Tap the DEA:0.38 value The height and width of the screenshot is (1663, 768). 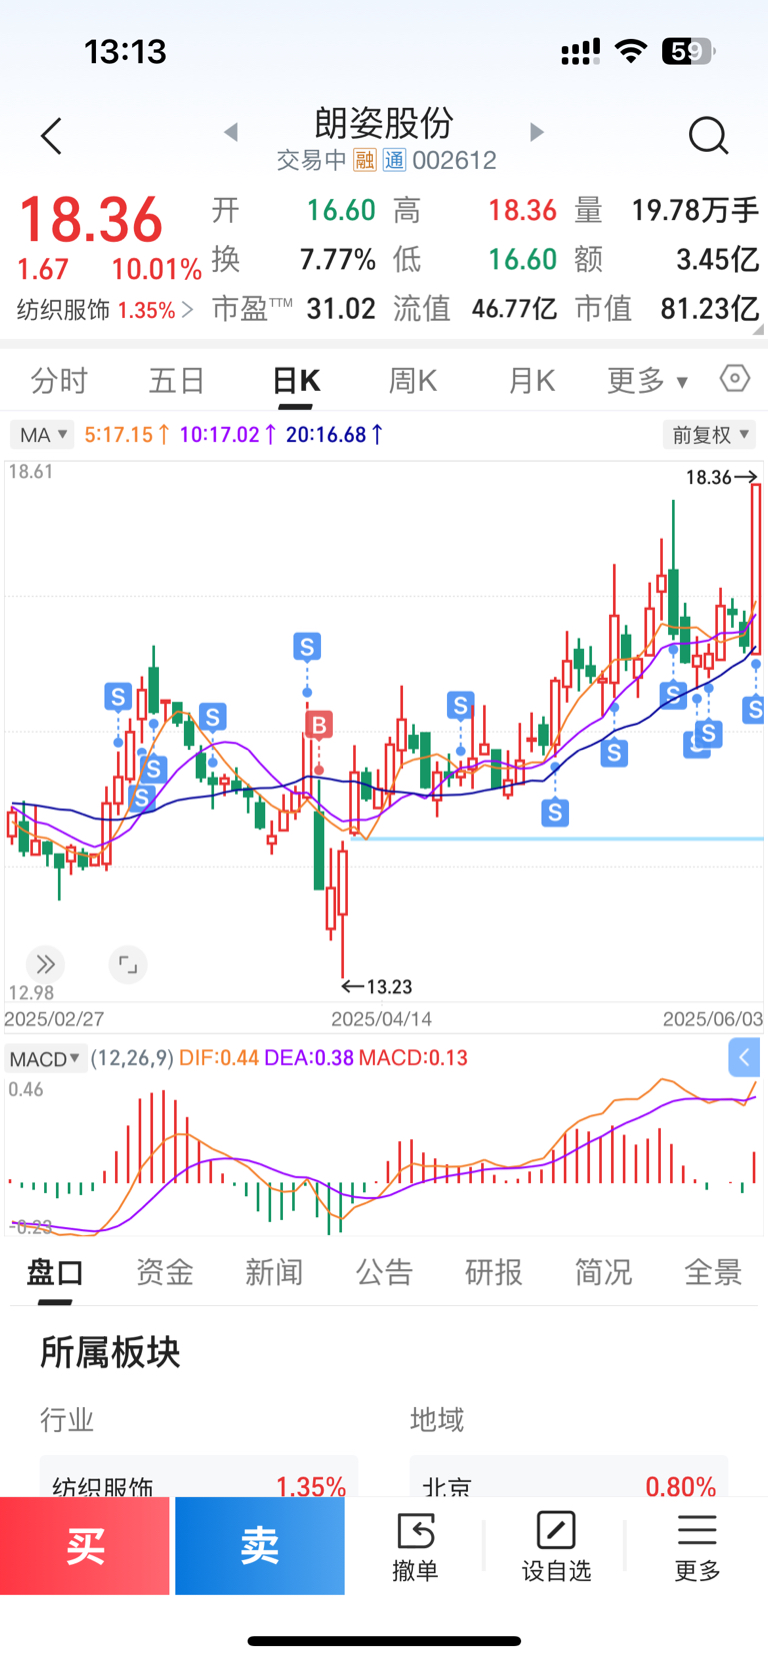coord(309,1058)
